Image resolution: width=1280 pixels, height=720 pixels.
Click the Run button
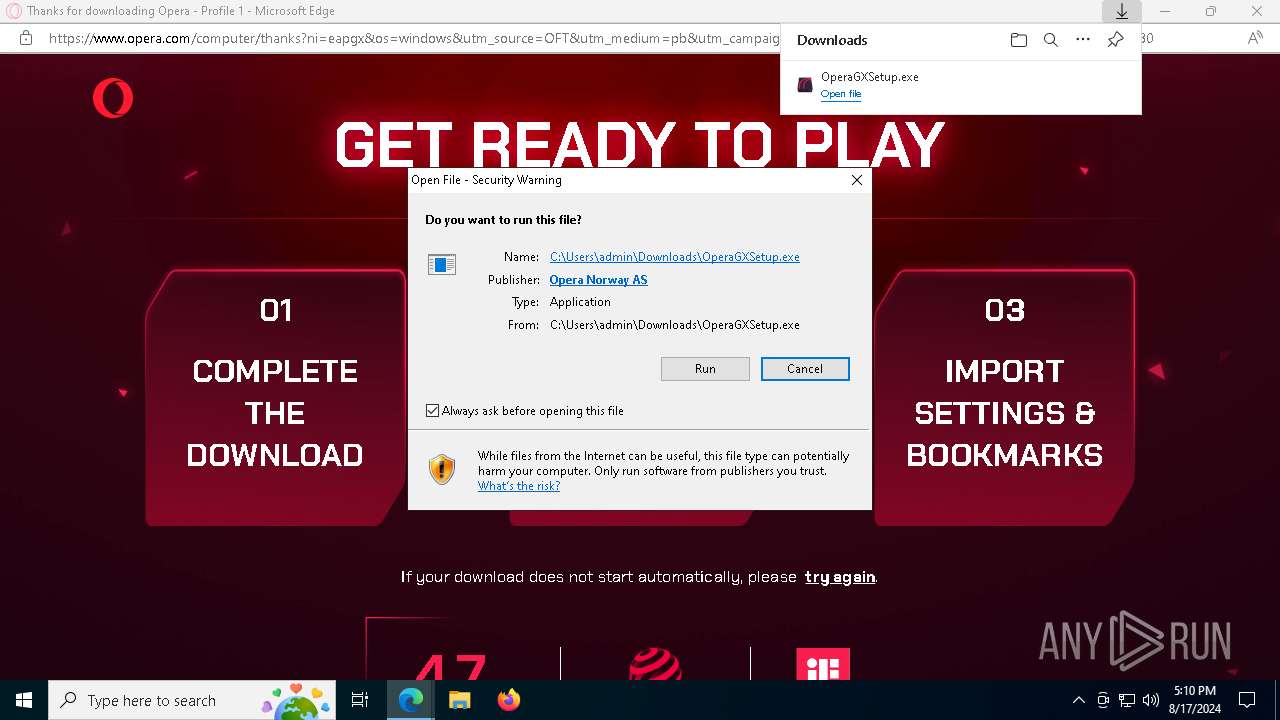pyautogui.click(x=705, y=368)
